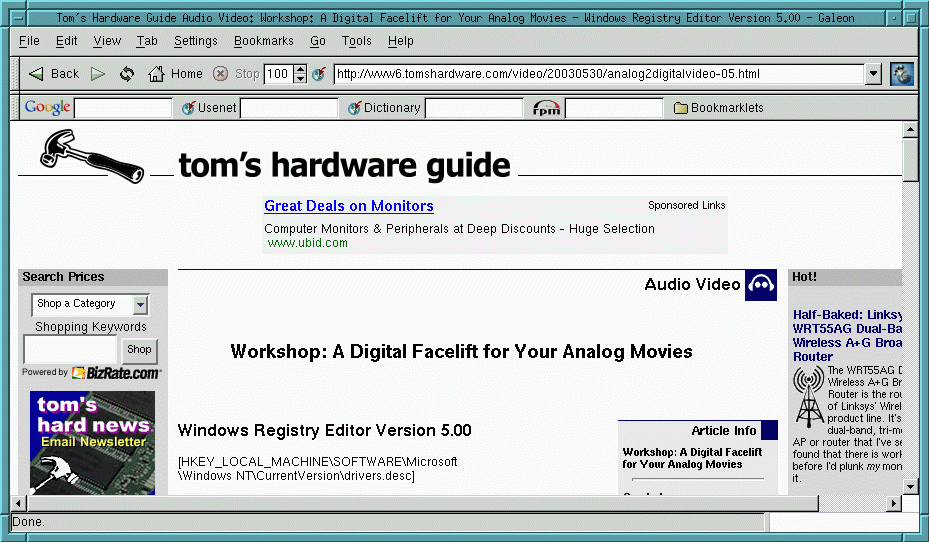
Task: Open the Bookmarks menu
Action: point(264,41)
